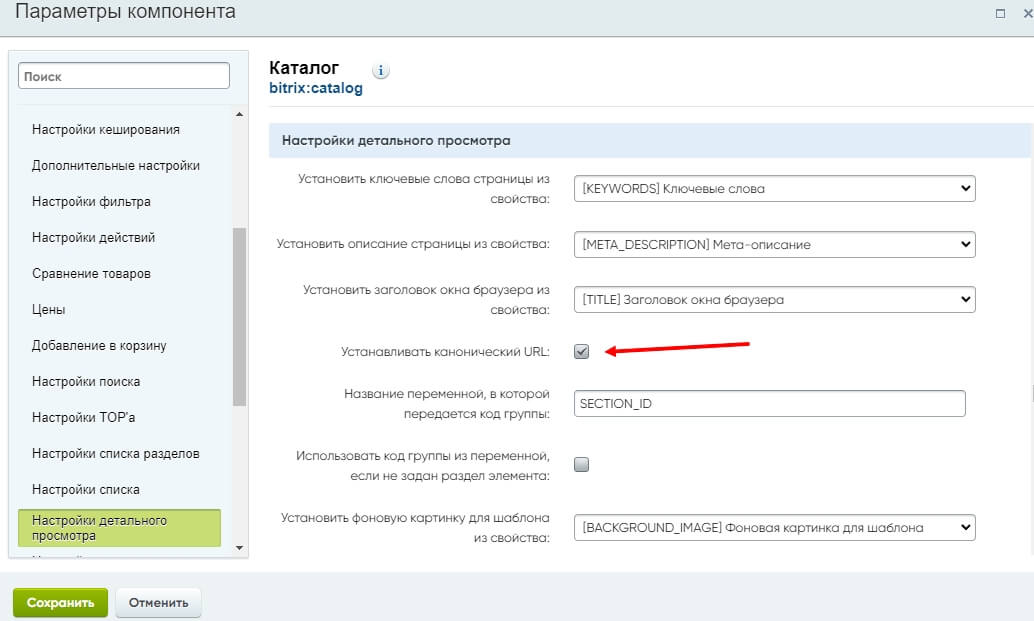Select Настройки кеширования in sidebar
Image resolution: width=1034 pixels, height=621 pixels.
106,129
